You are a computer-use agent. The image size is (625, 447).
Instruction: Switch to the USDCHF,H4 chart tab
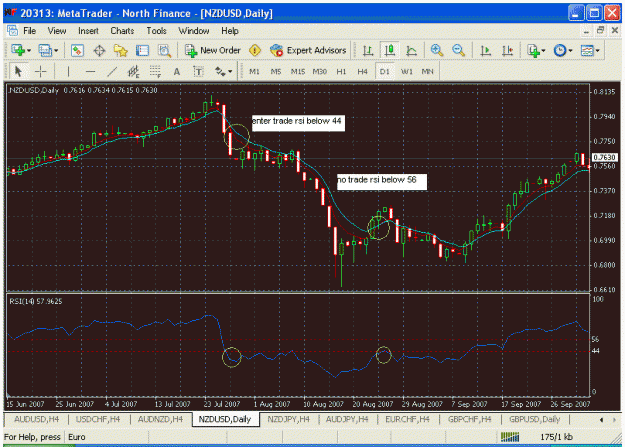[x=98, y=419]
